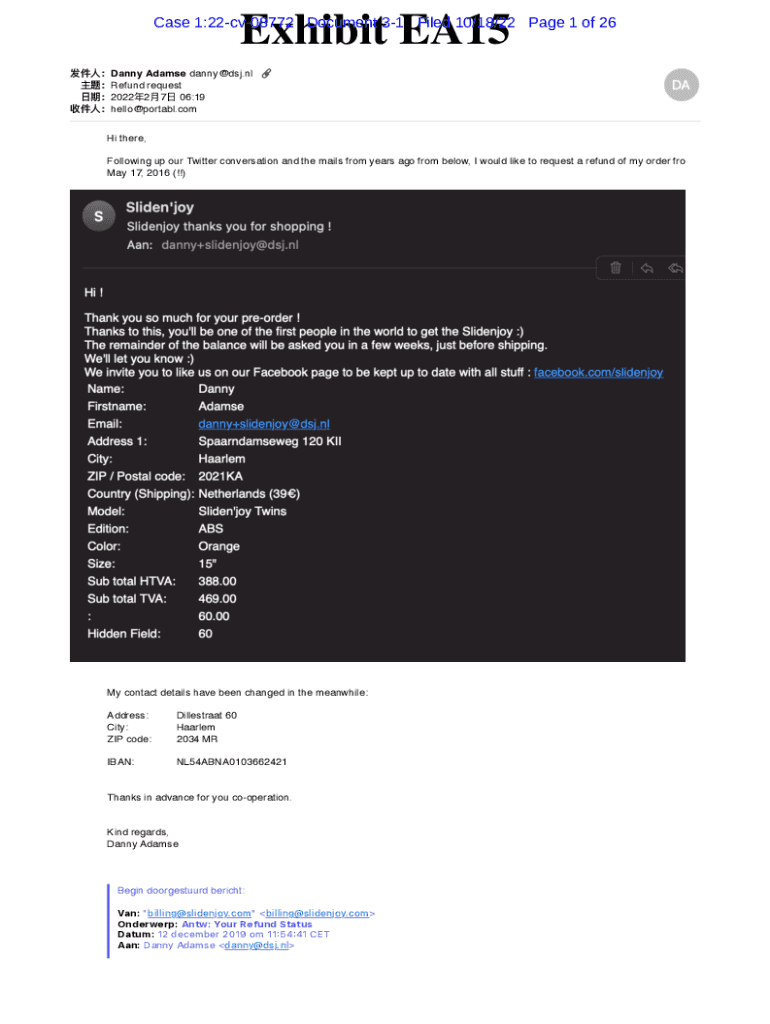Click the single-arrow reply icon
This screenshot has width=770, height=1024.
646,267
